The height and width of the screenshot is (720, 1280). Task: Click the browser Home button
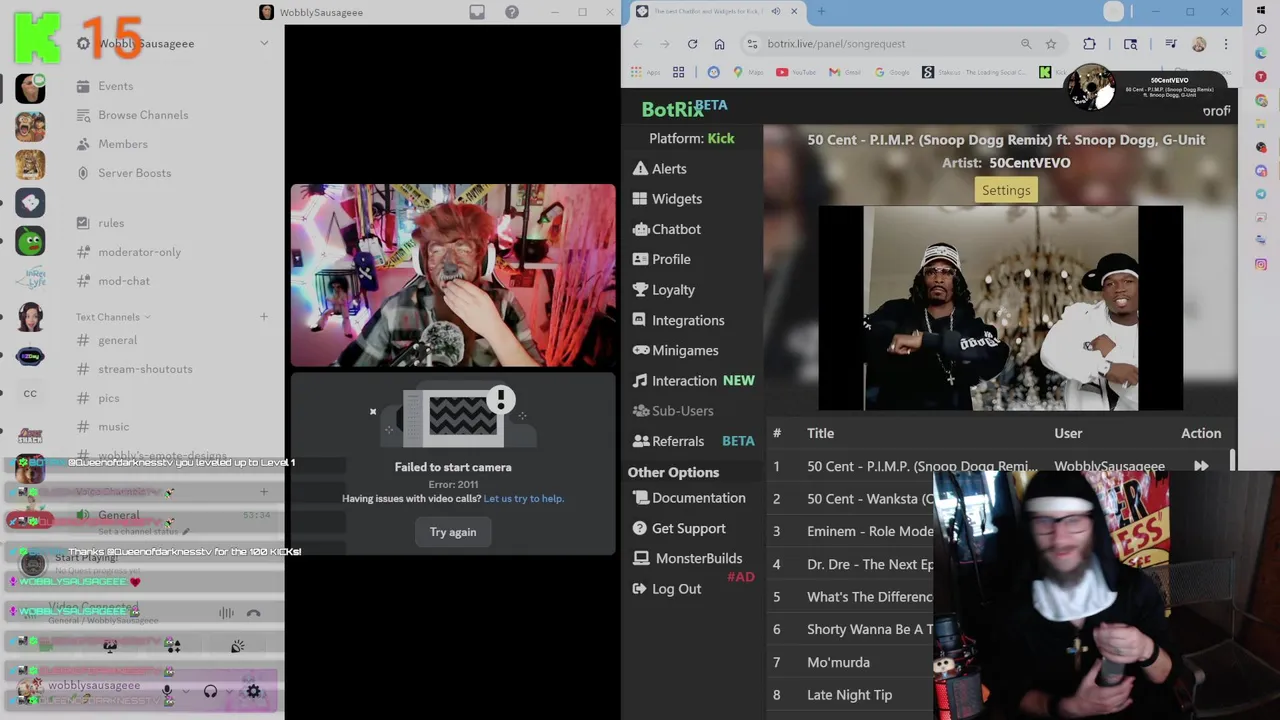(719, 44)
